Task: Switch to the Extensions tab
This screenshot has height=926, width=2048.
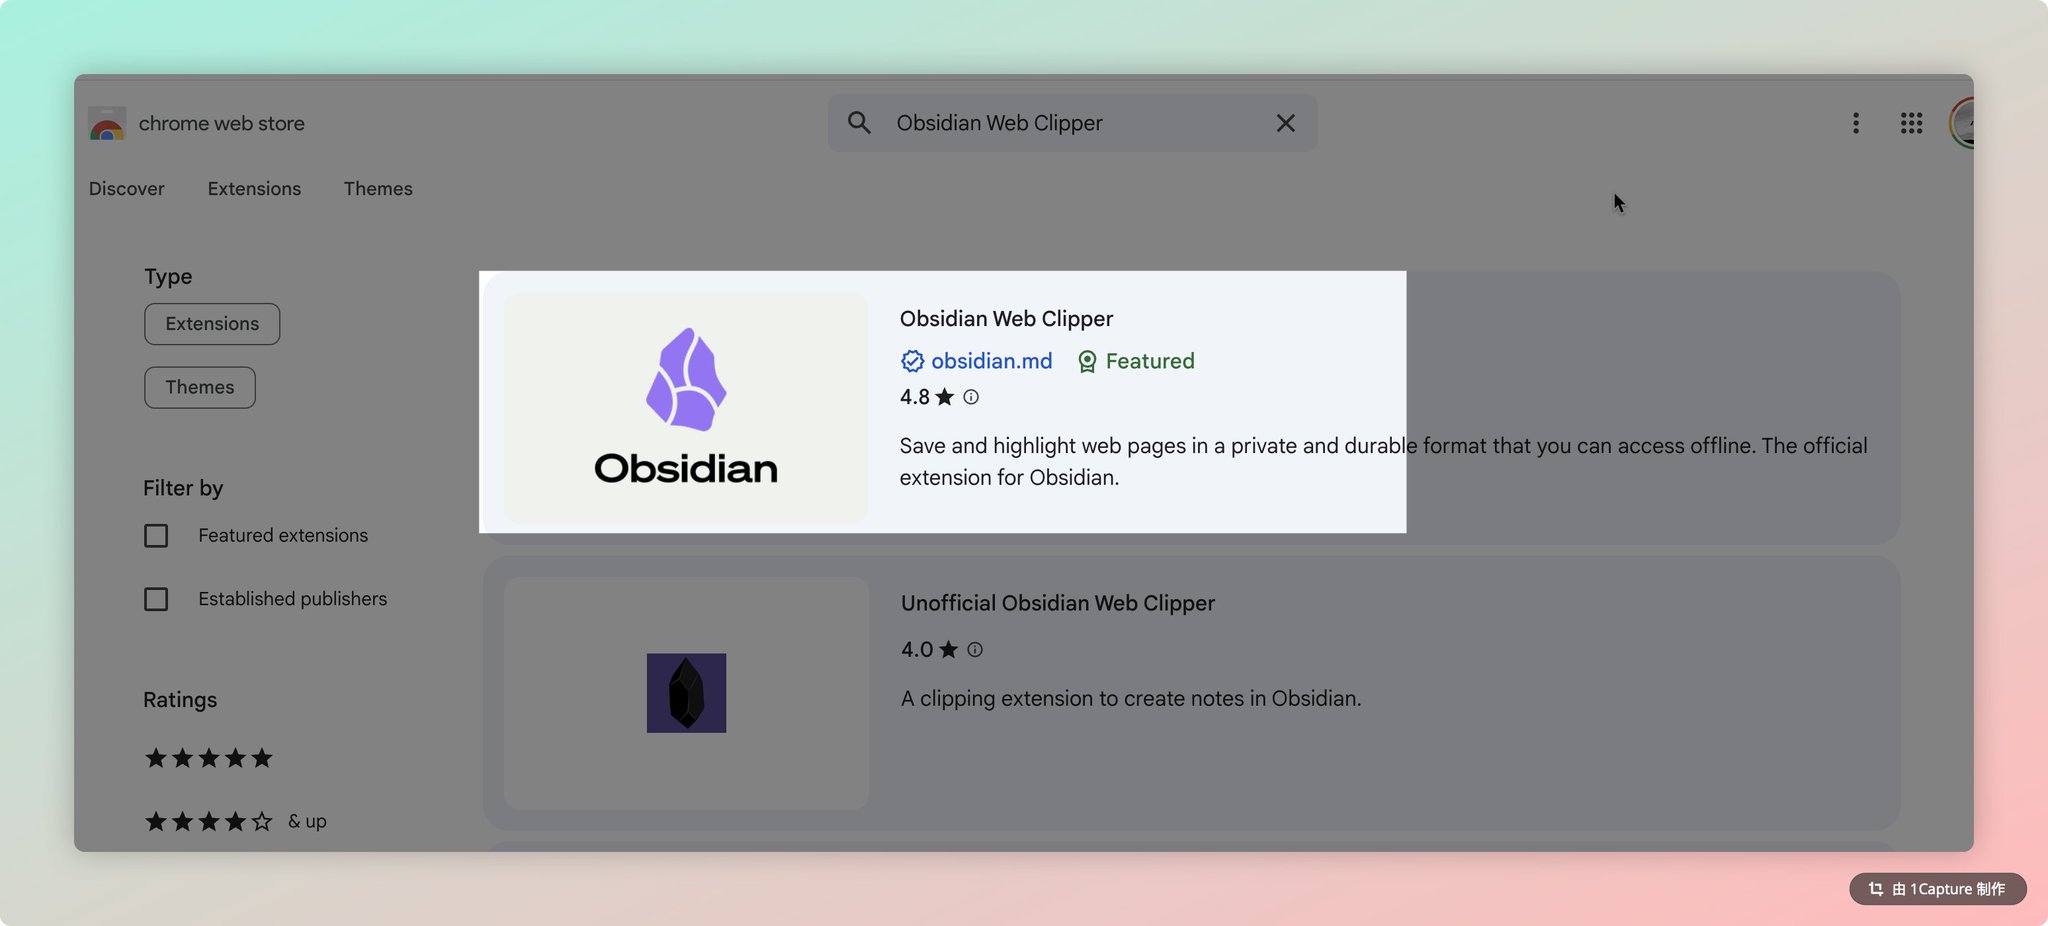Action: (254, 189)
